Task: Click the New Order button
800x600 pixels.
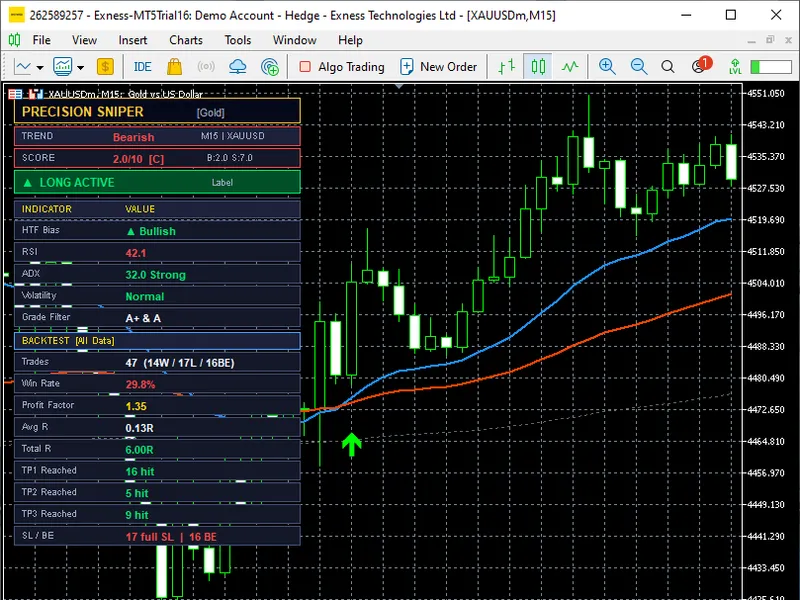Action: pyautogui.click(x=439, y=67)
